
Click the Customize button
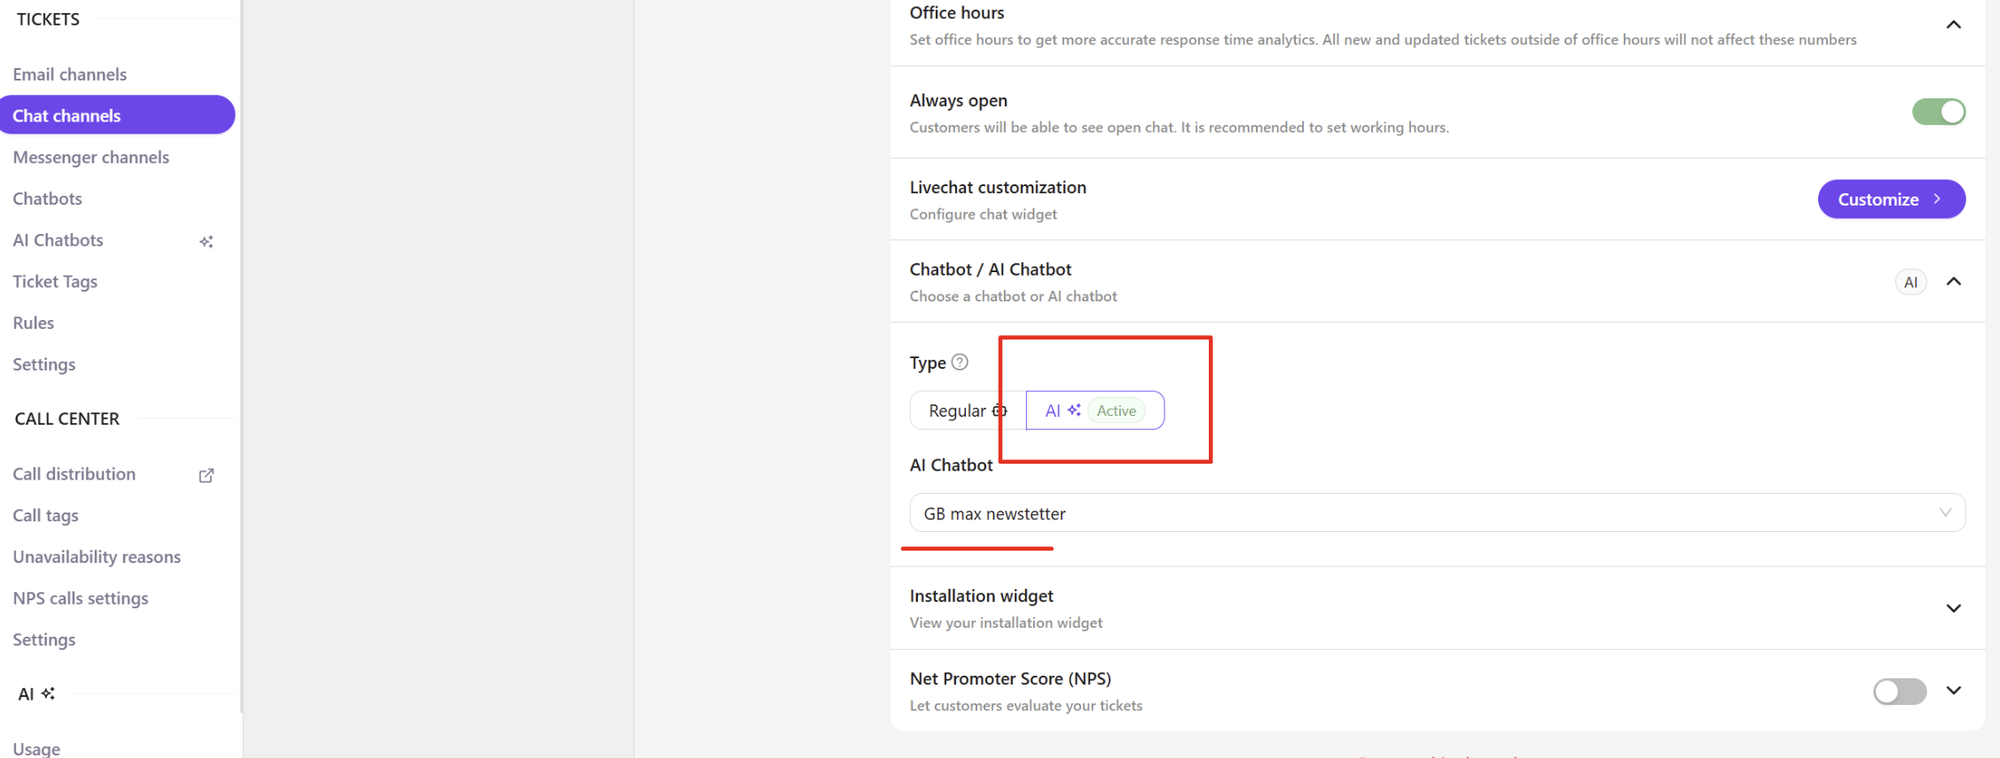point(1890,199)
